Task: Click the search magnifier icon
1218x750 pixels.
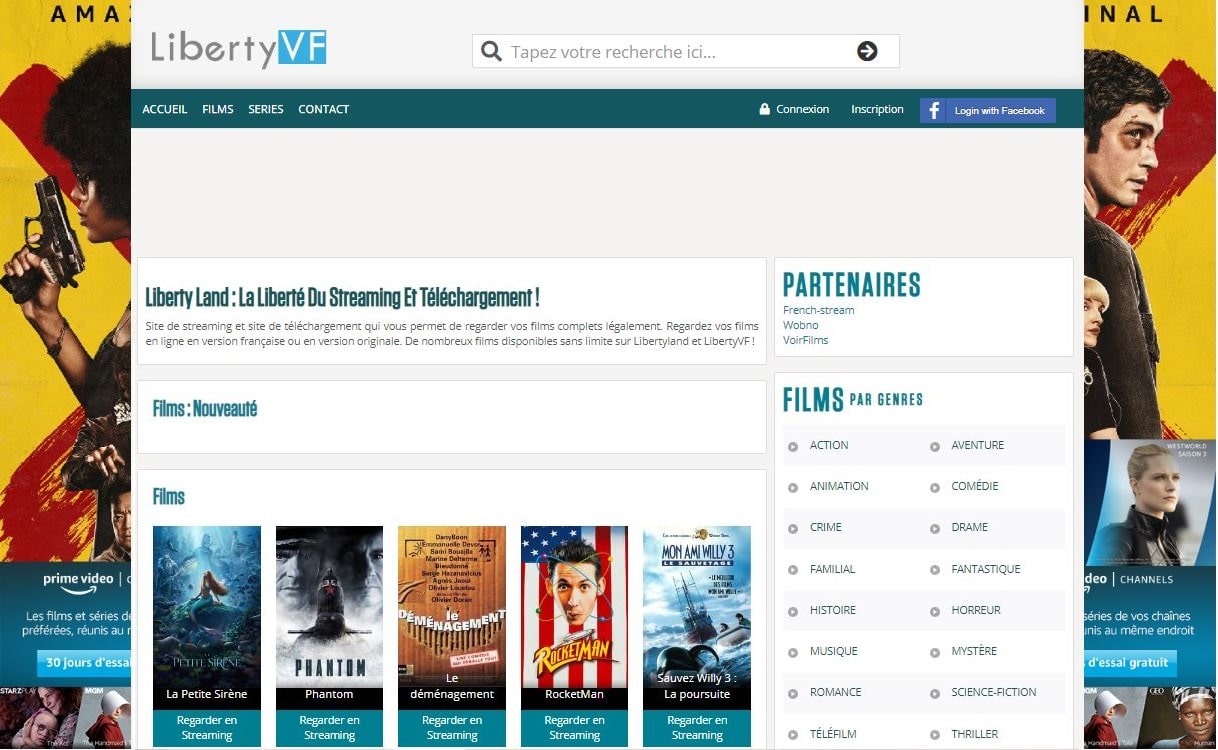Action: coord(491,52)
